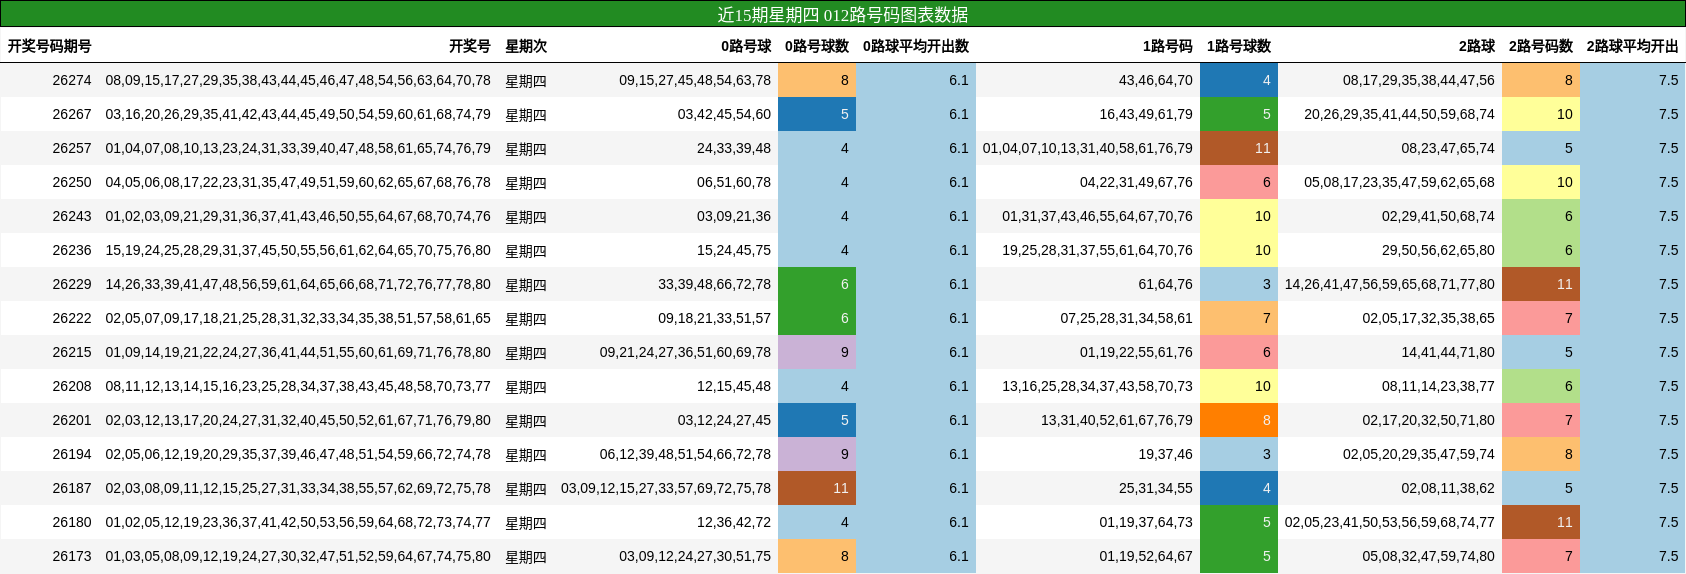
Task: Click the brown 1路号球数 cell showing 11
Action: tap(1239, 148)
